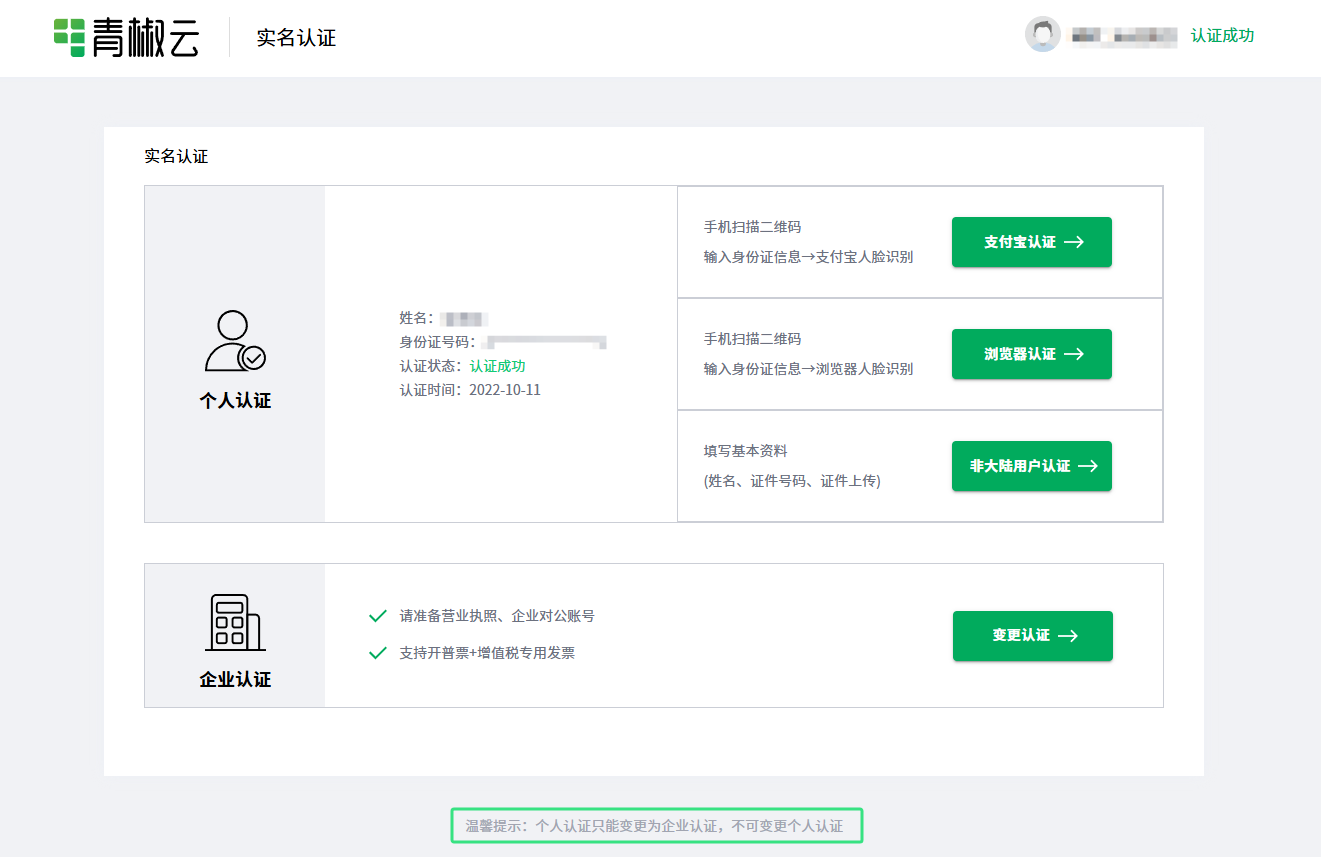Click the 个人认证 person icon
This screenshot has height=857, width=1321.
(234, 341)
